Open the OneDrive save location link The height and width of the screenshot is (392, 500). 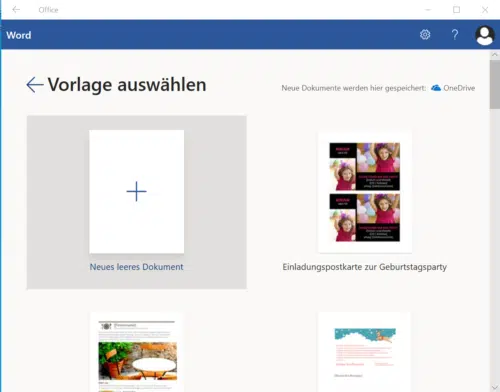coord(459,88)
